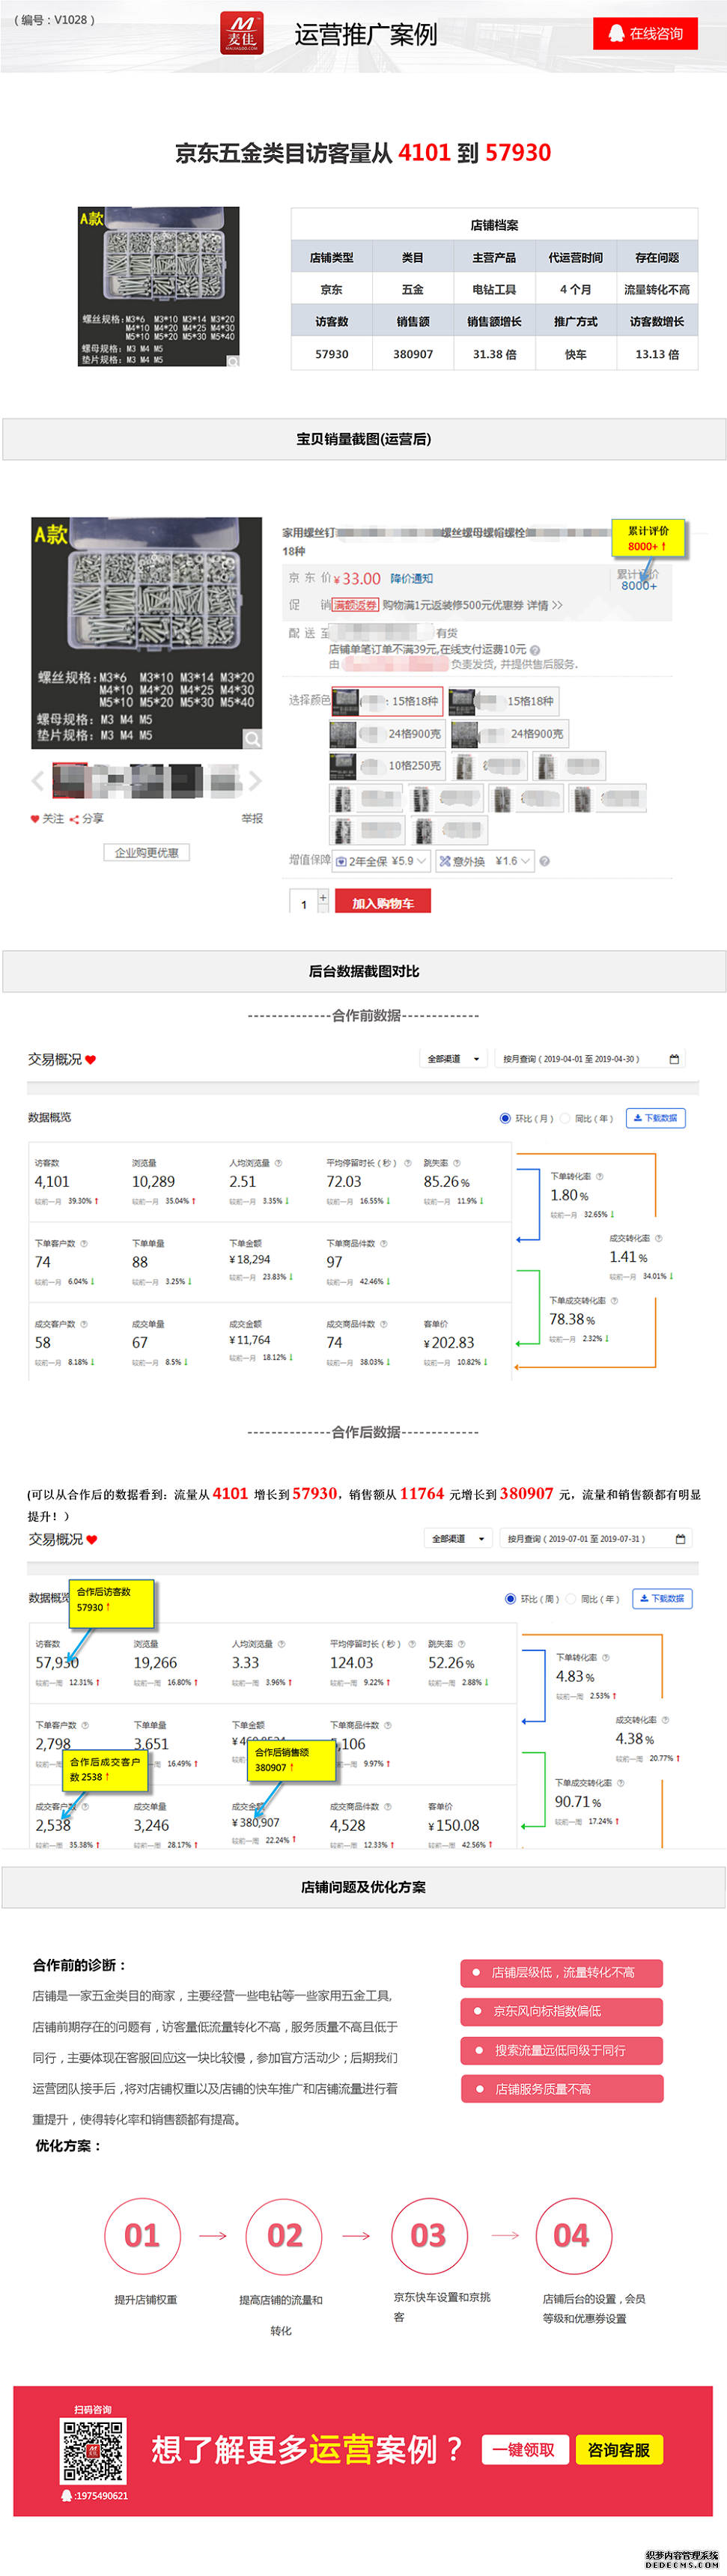Click help icon beside 人均浏览量 value 3.33
727x2576 pixels.
(x=282, y=1644)
